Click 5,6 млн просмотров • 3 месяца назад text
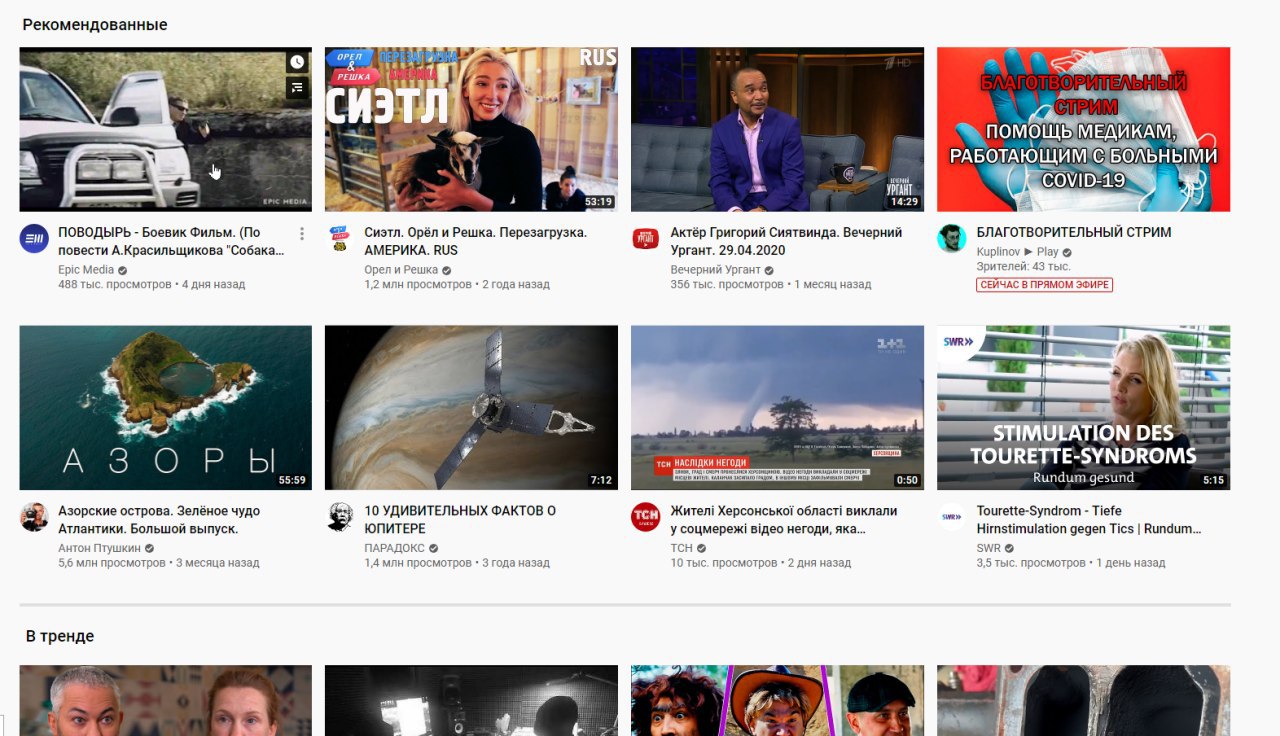Screen dimensions: 1280x736 click(x=159, y=562)
